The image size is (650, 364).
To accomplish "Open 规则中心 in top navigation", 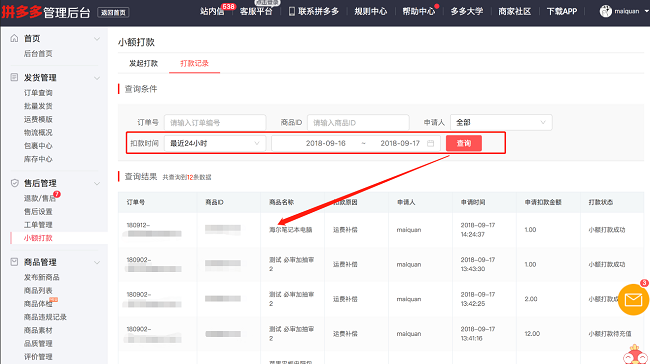I will [371, 11].
